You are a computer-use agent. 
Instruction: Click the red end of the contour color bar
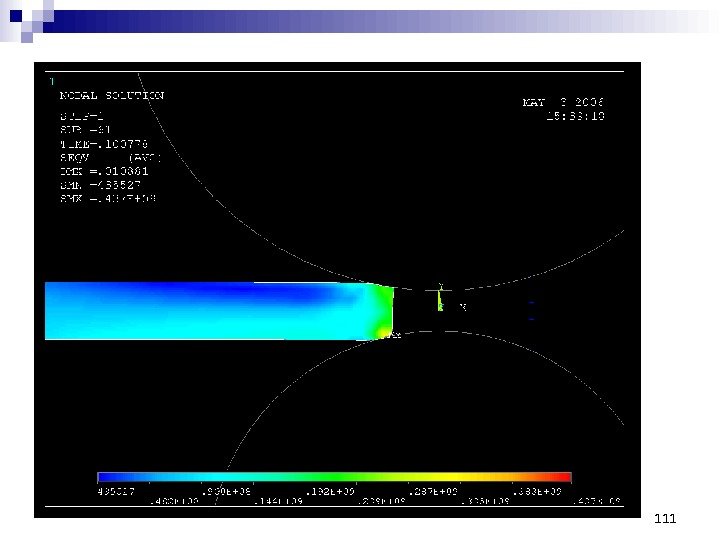pos(558,477)
